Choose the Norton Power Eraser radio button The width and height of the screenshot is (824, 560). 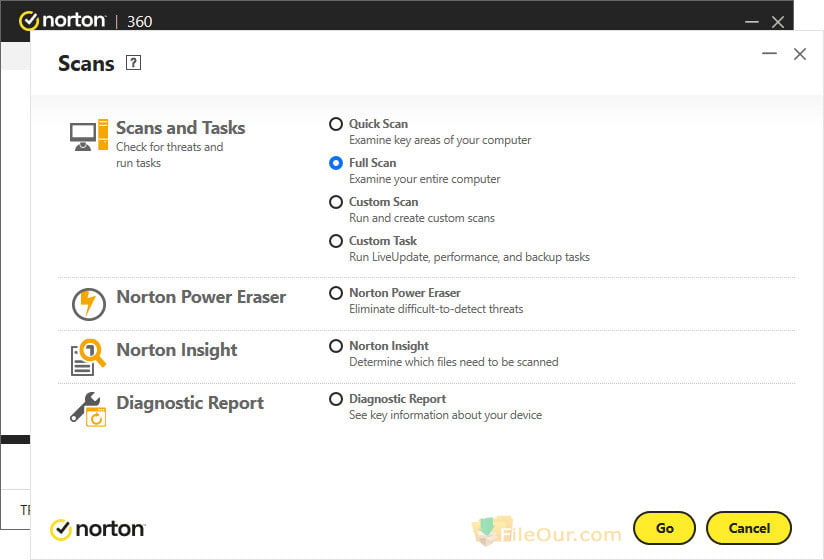coord(336,293)
